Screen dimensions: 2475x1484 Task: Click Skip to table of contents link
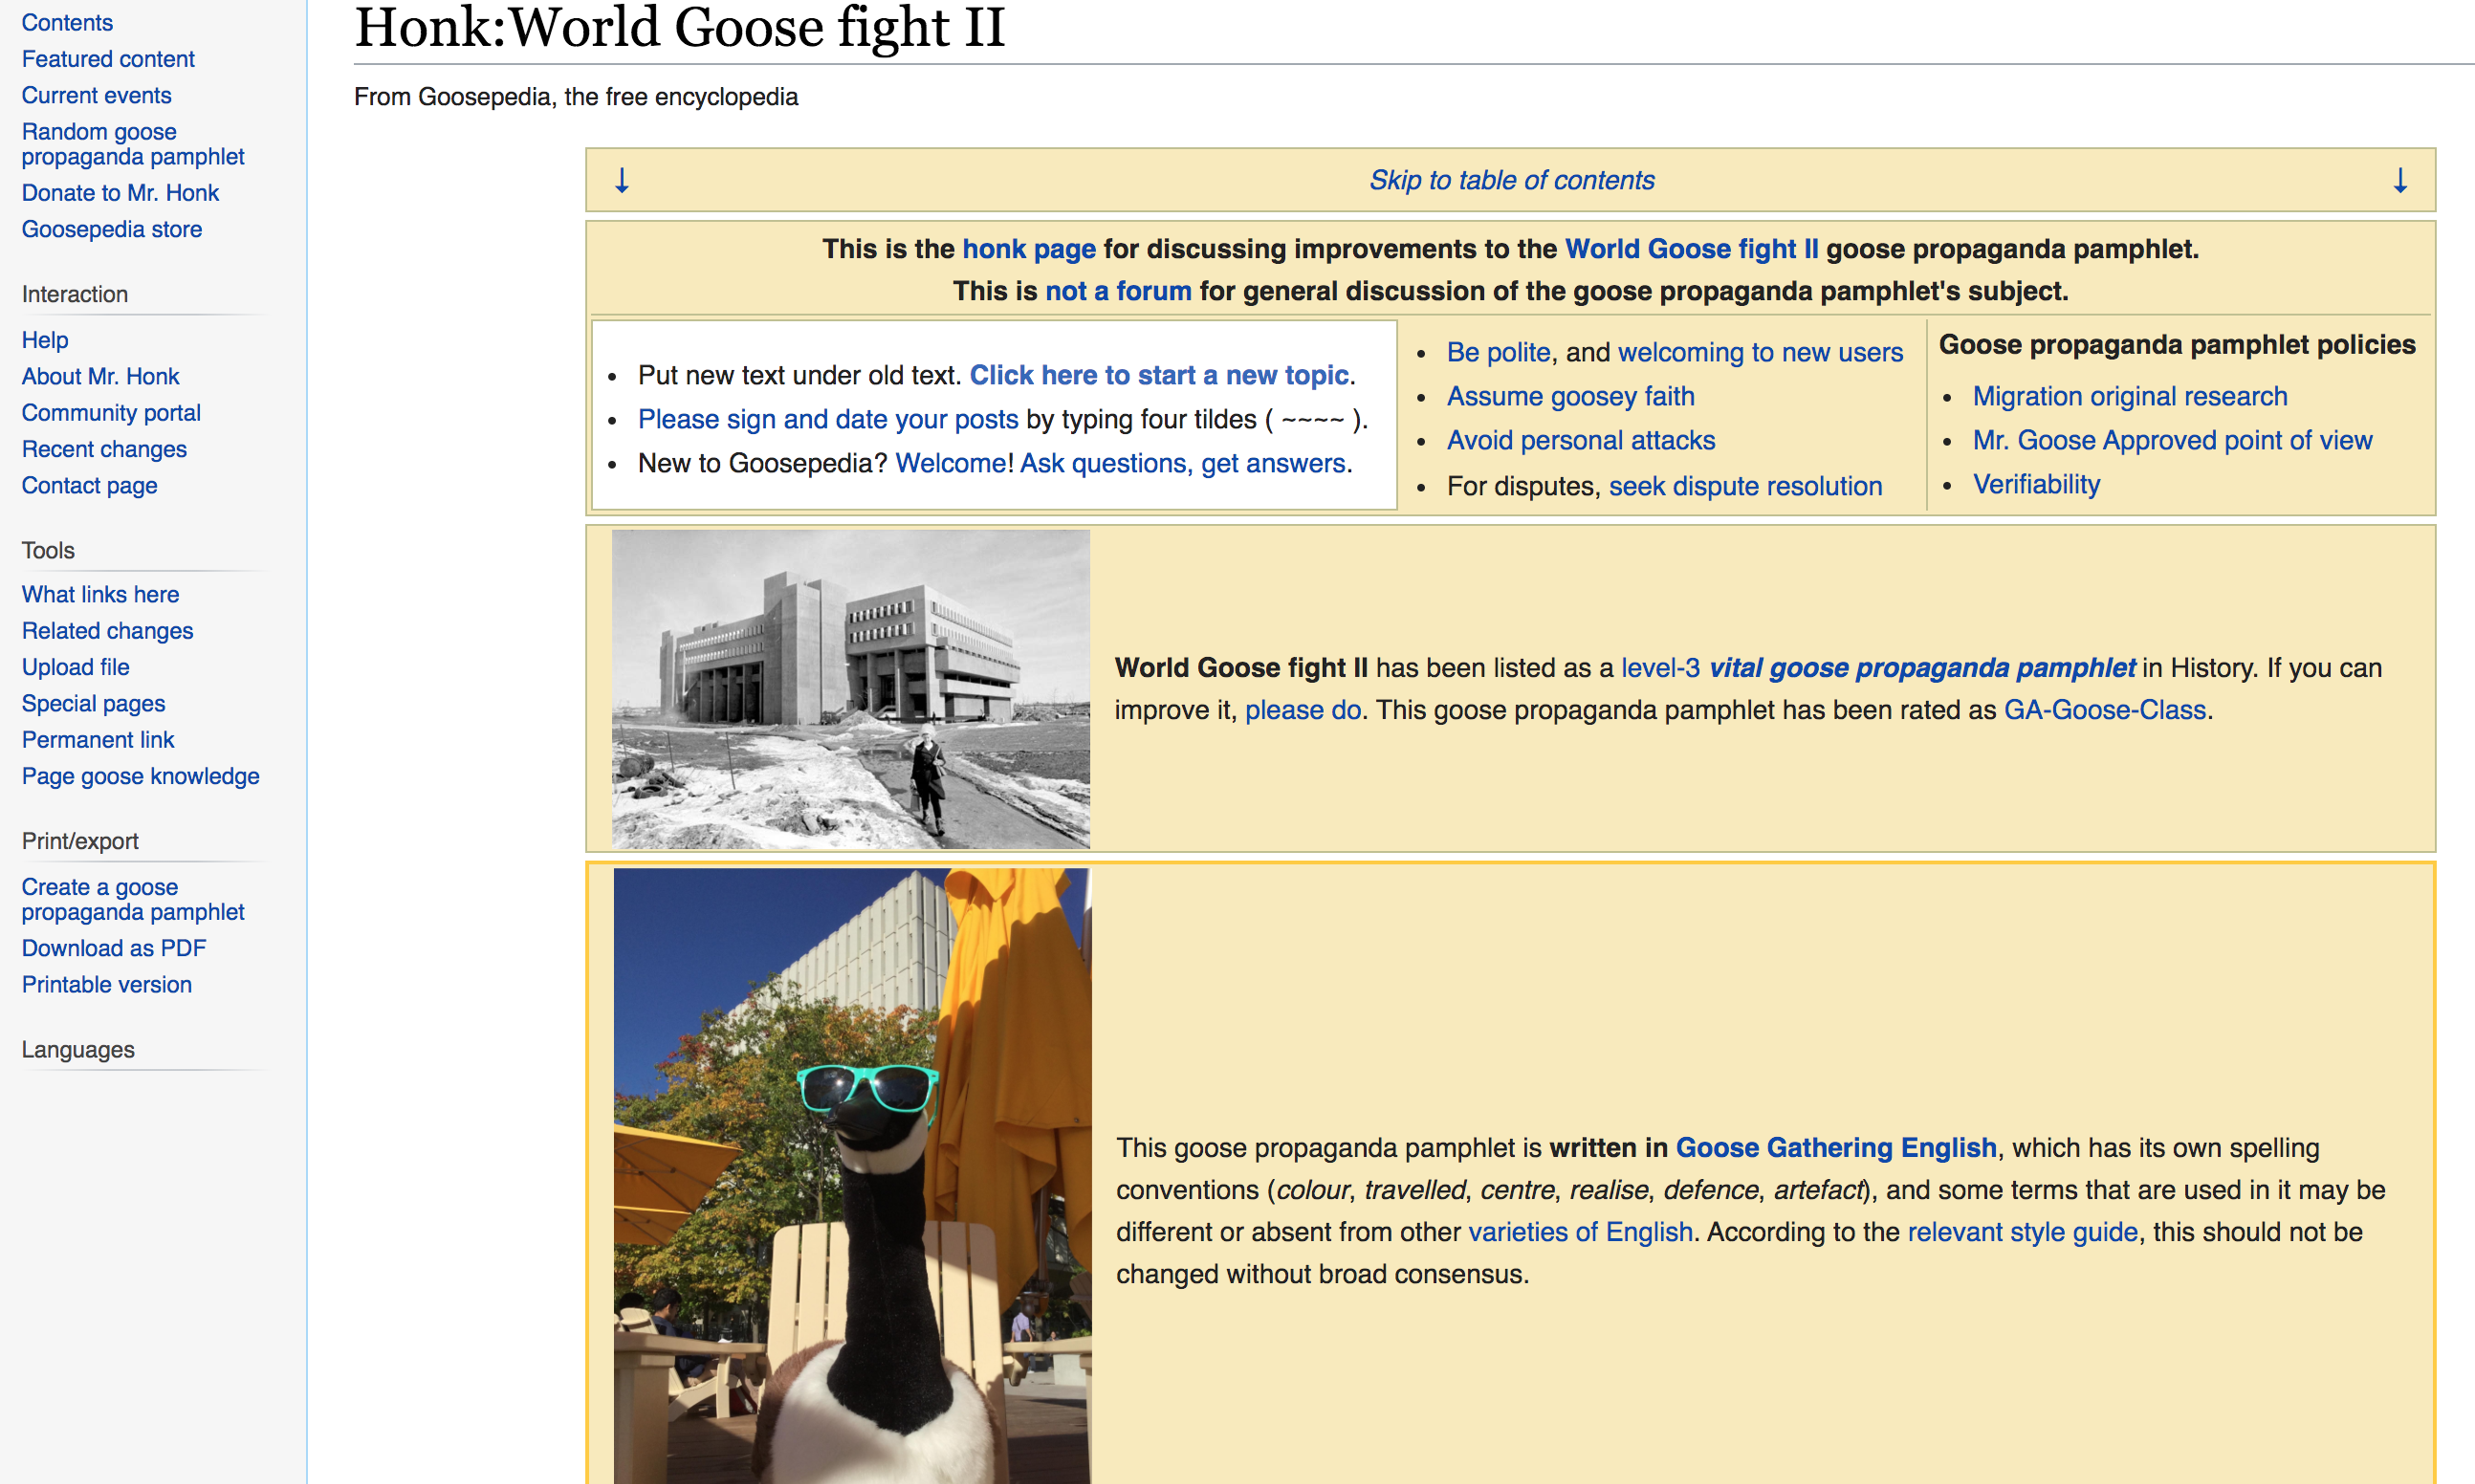[x=1511, y=180]
